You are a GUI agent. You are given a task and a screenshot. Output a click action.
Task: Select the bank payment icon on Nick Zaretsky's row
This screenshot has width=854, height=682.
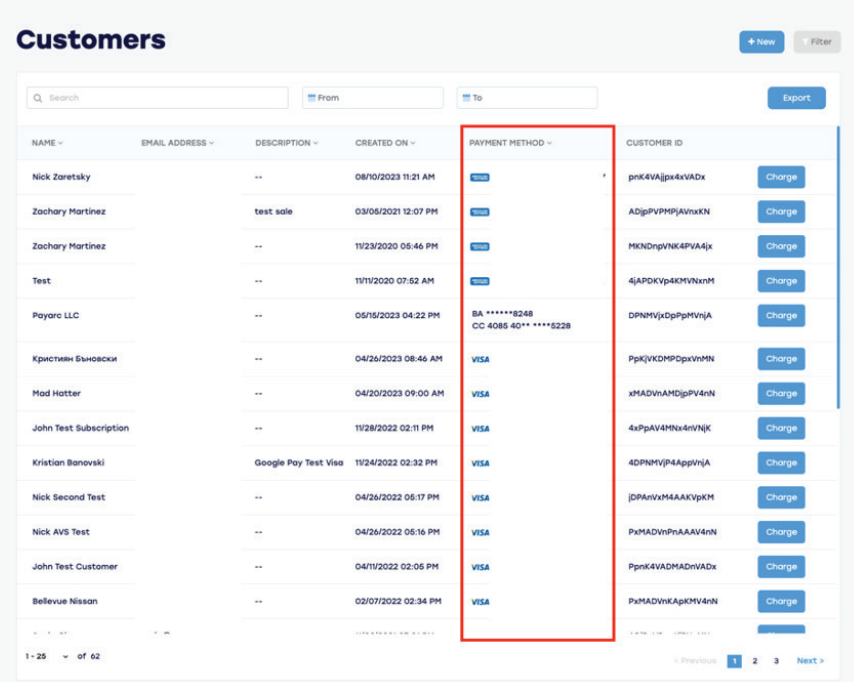point(479,176)
